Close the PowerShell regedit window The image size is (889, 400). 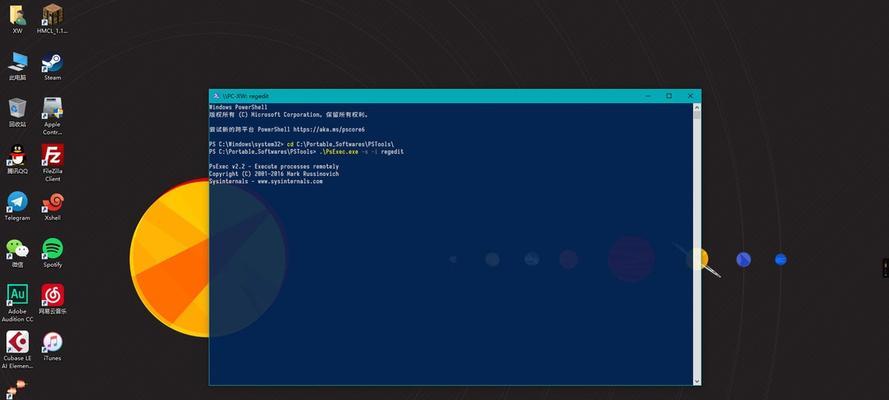(x=690, y=96)
